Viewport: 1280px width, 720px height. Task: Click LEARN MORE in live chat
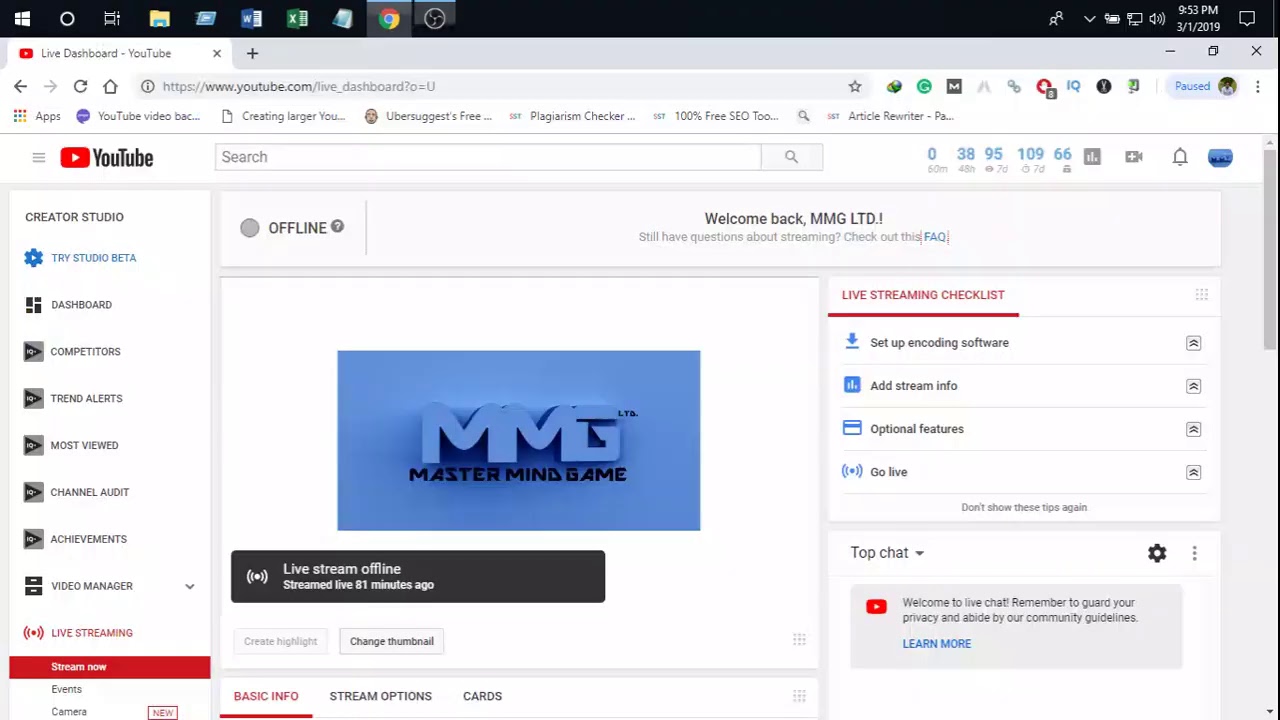937,644
